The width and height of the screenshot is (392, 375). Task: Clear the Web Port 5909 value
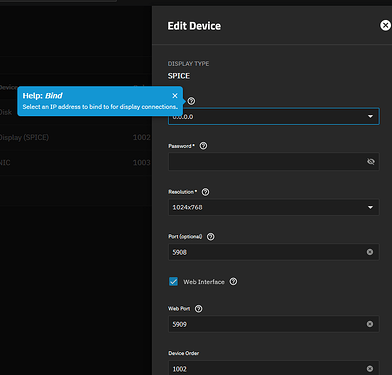(370, 324)
